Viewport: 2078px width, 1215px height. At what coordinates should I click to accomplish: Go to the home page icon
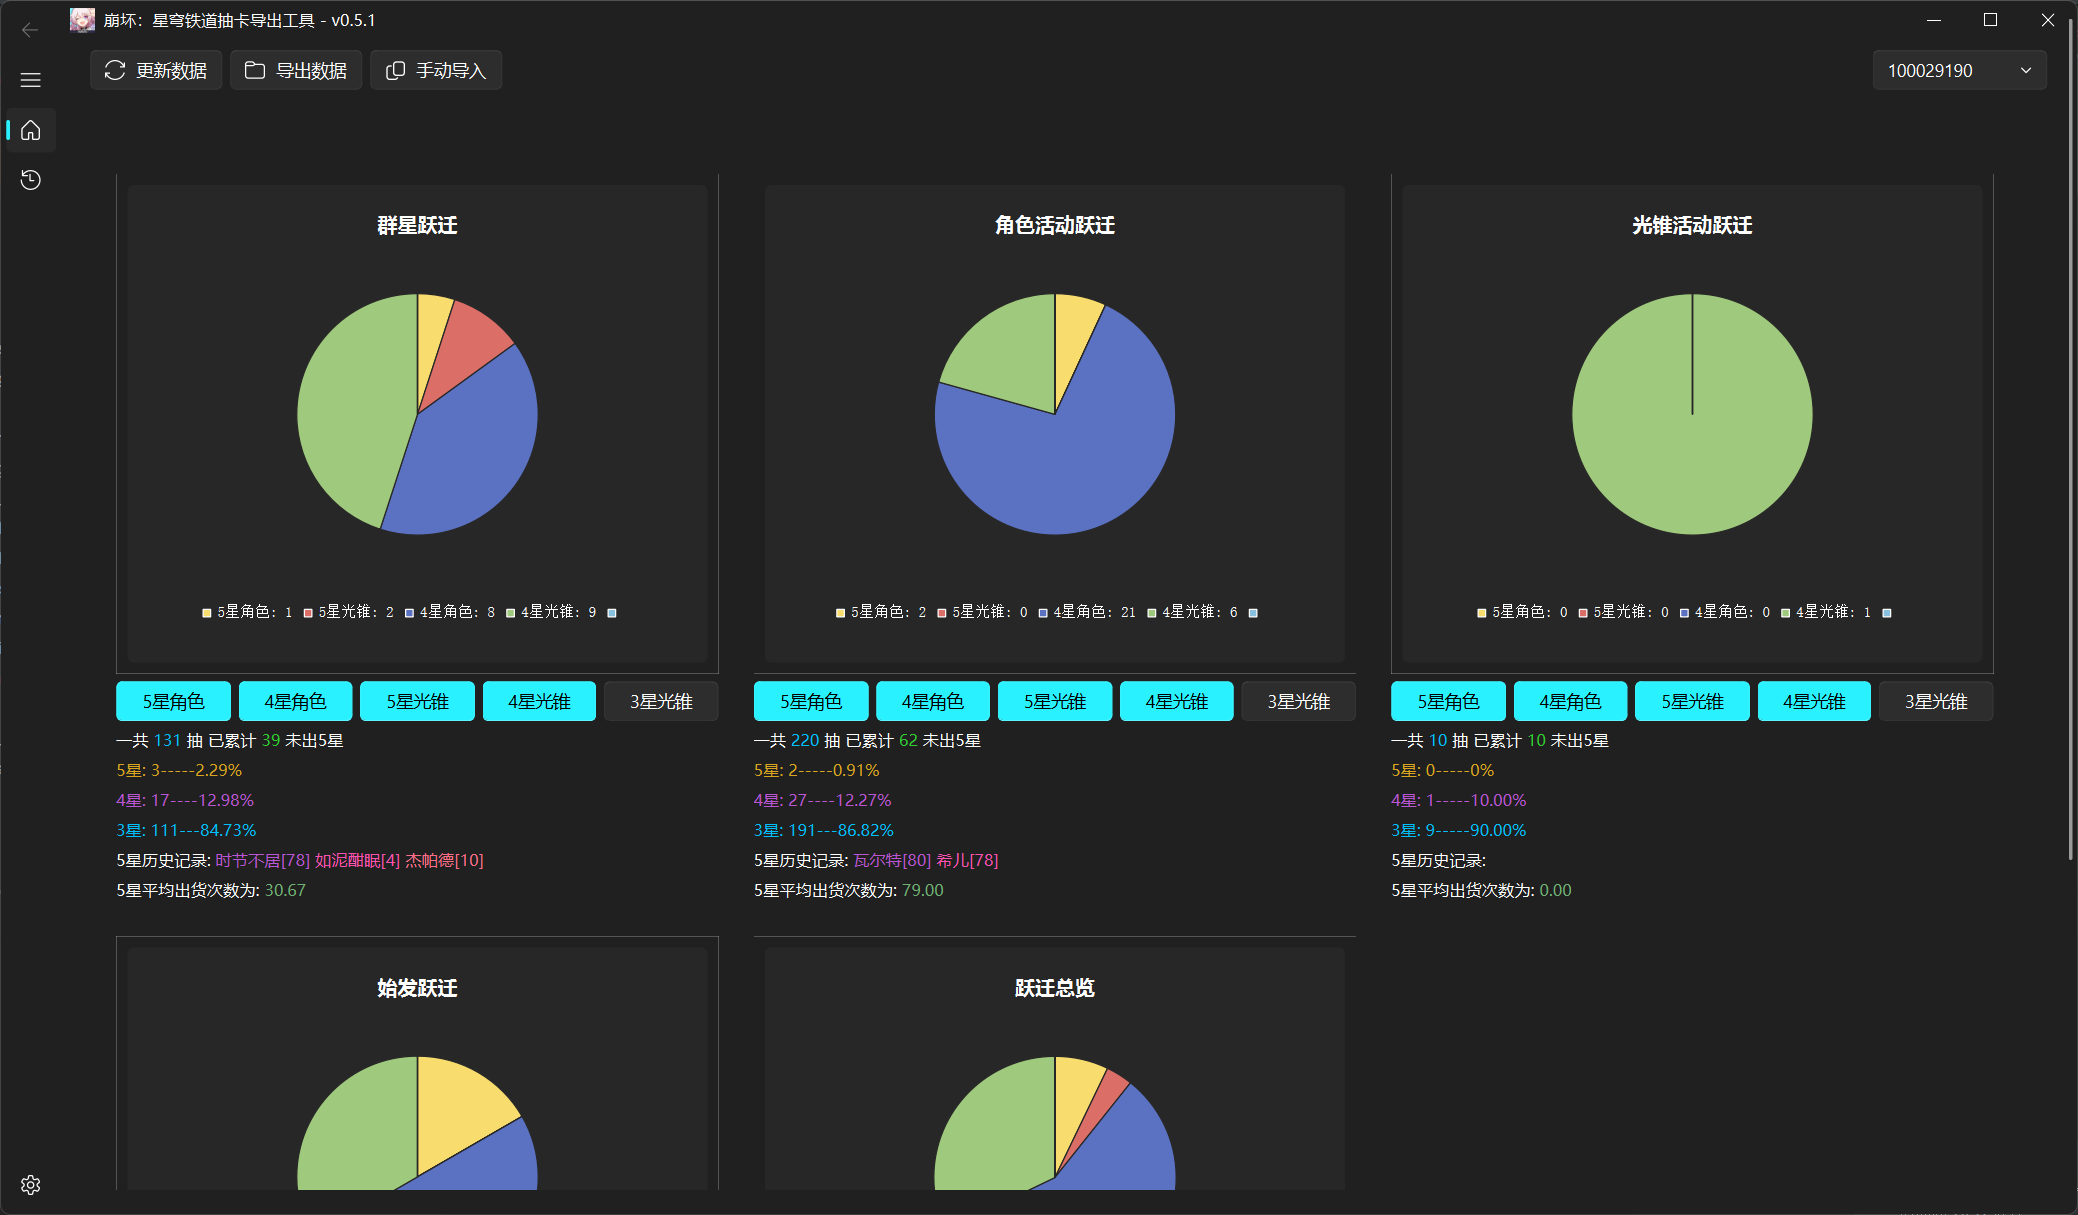click(30, 130)
